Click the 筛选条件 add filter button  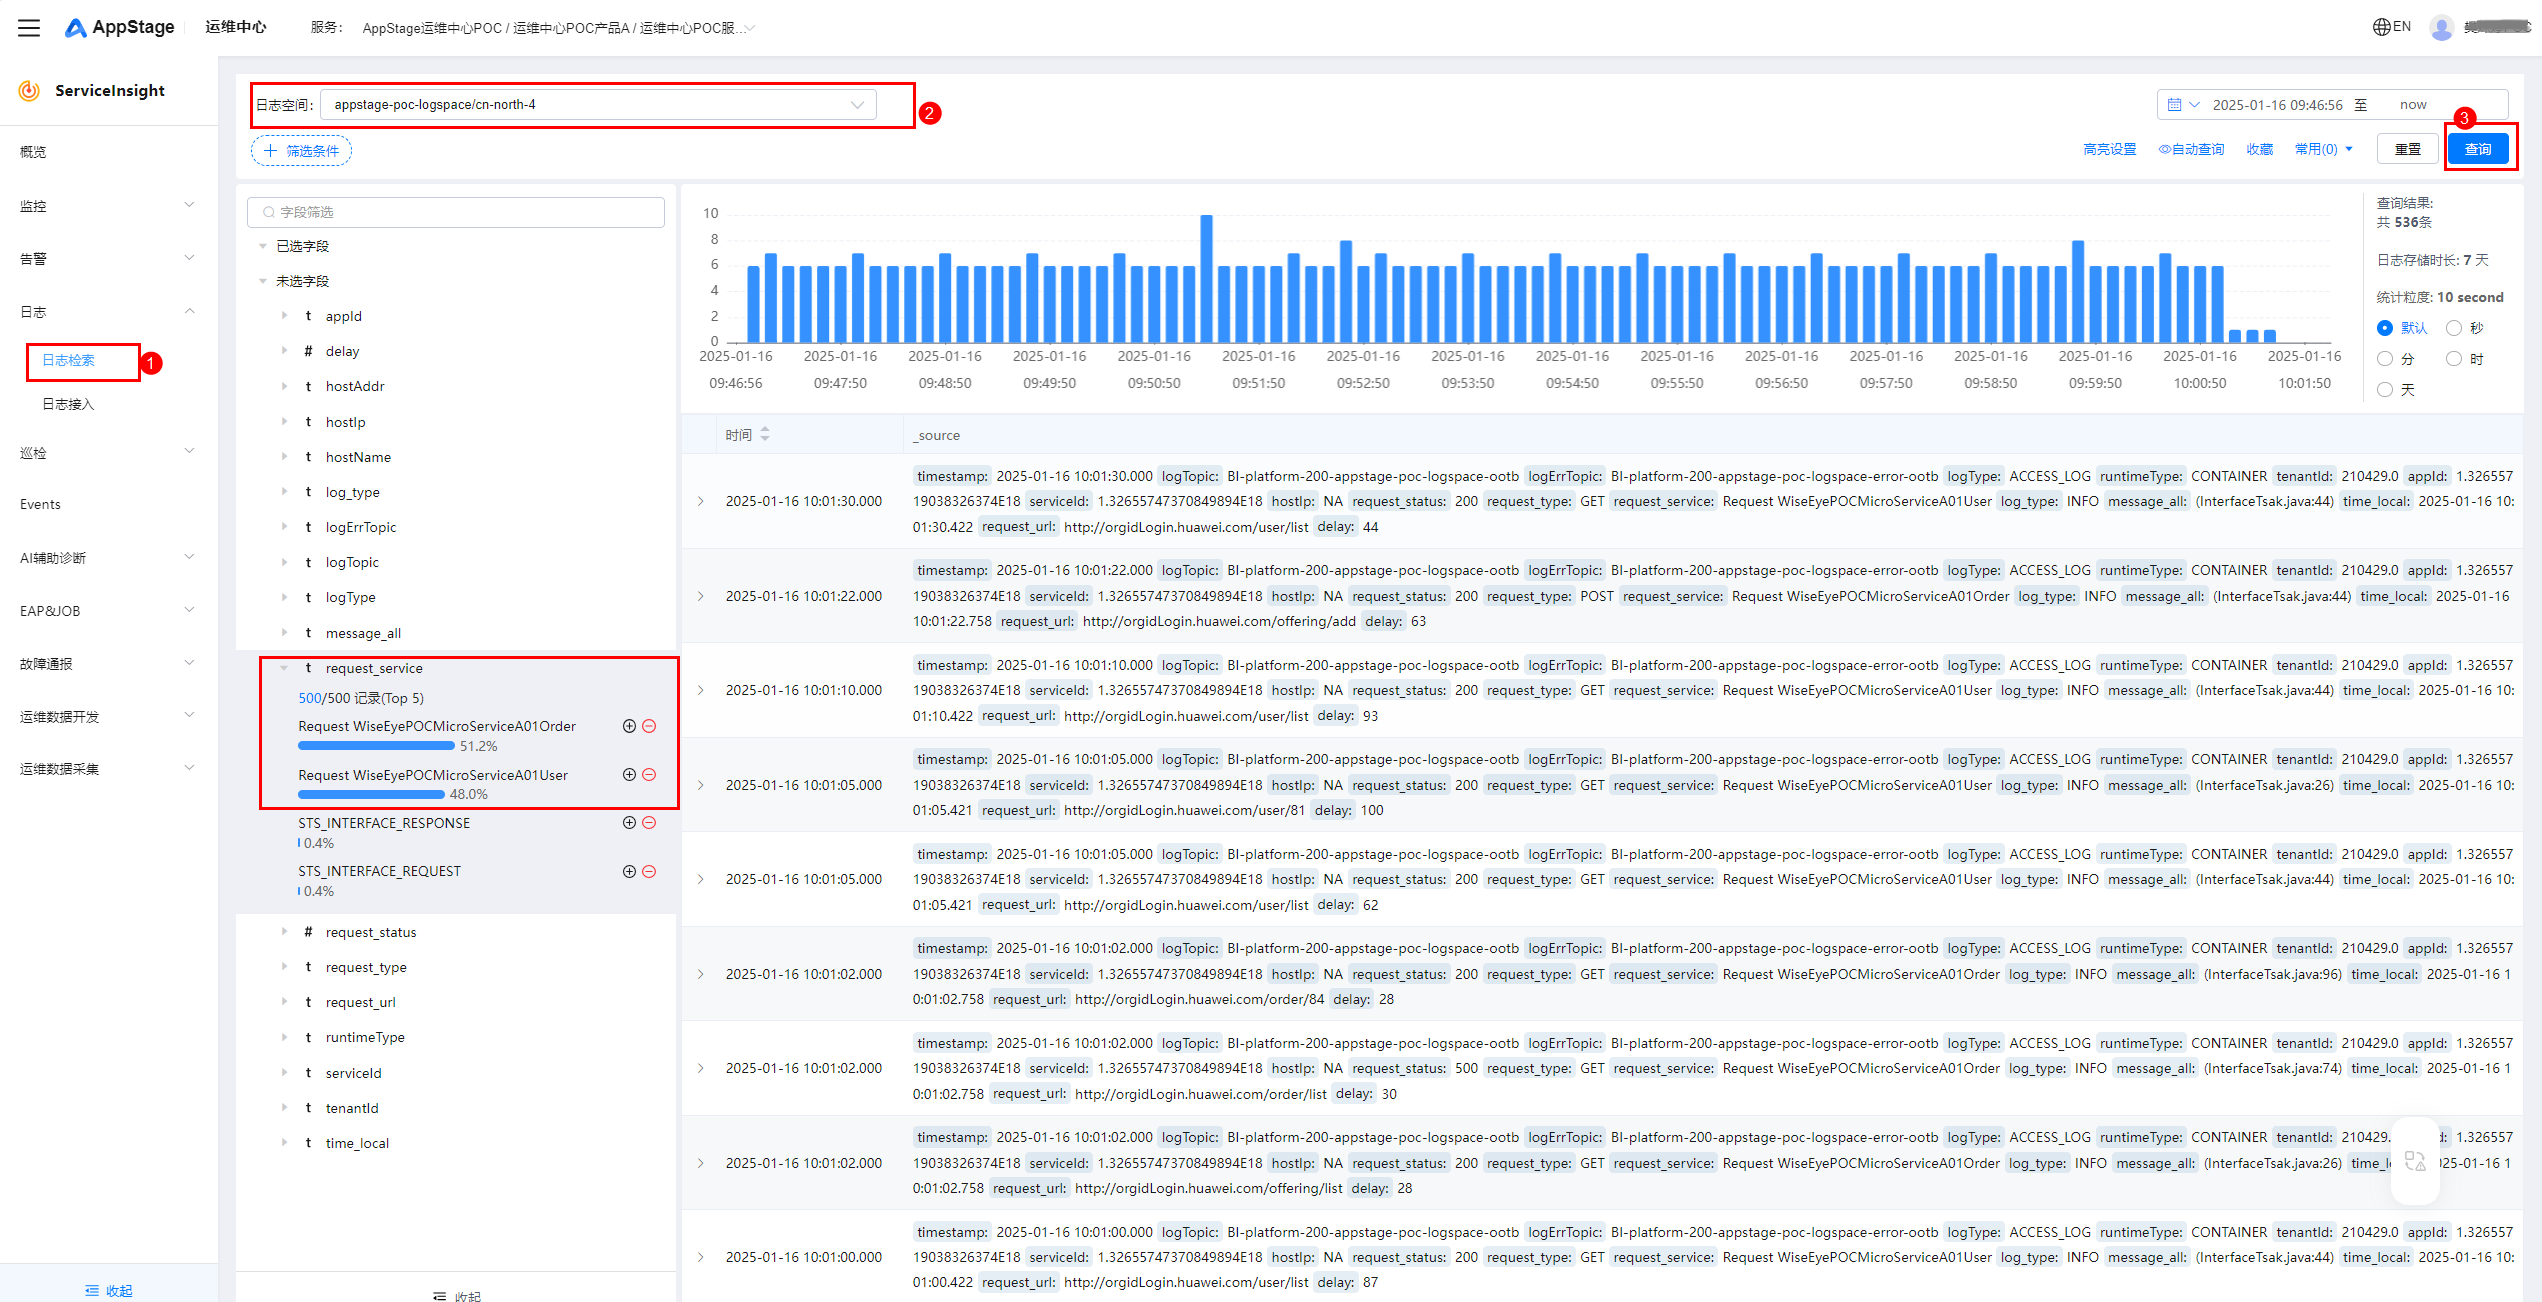301,151
